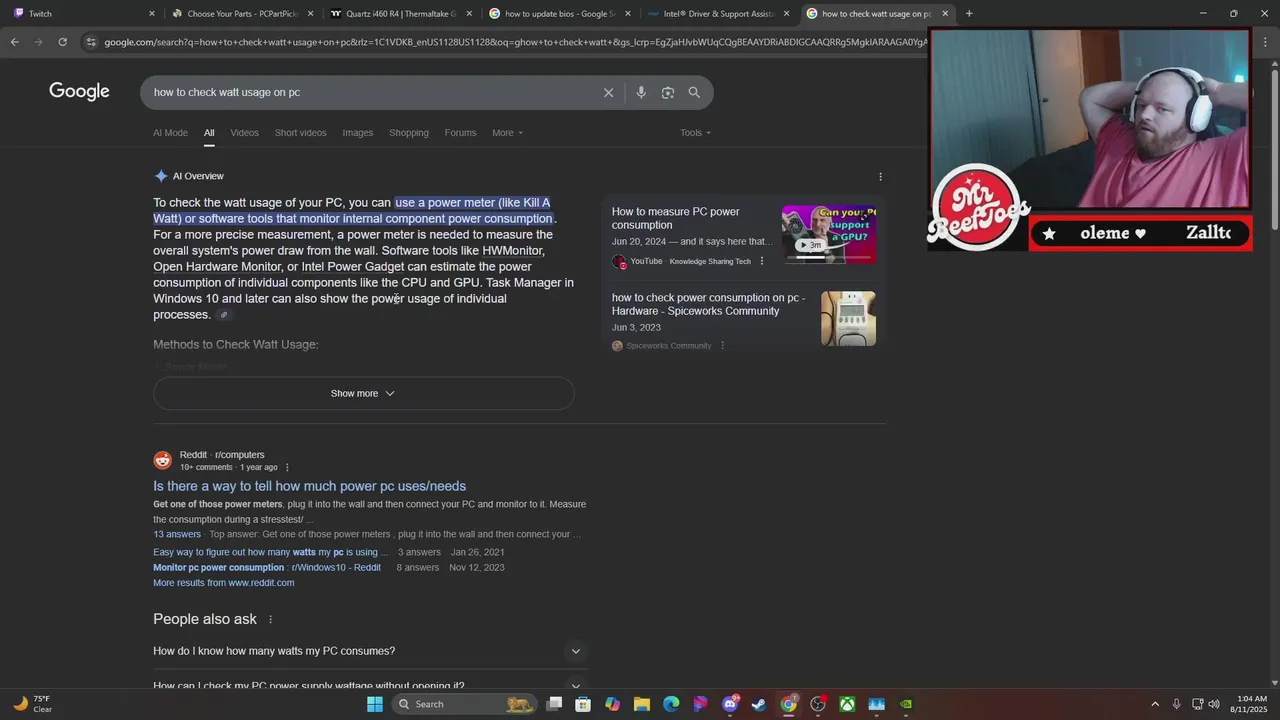Image resolution: width=1280 pixels, height=720 pixels.
Task: Open OBS Studio from taskbar
Action: [818, 704]
